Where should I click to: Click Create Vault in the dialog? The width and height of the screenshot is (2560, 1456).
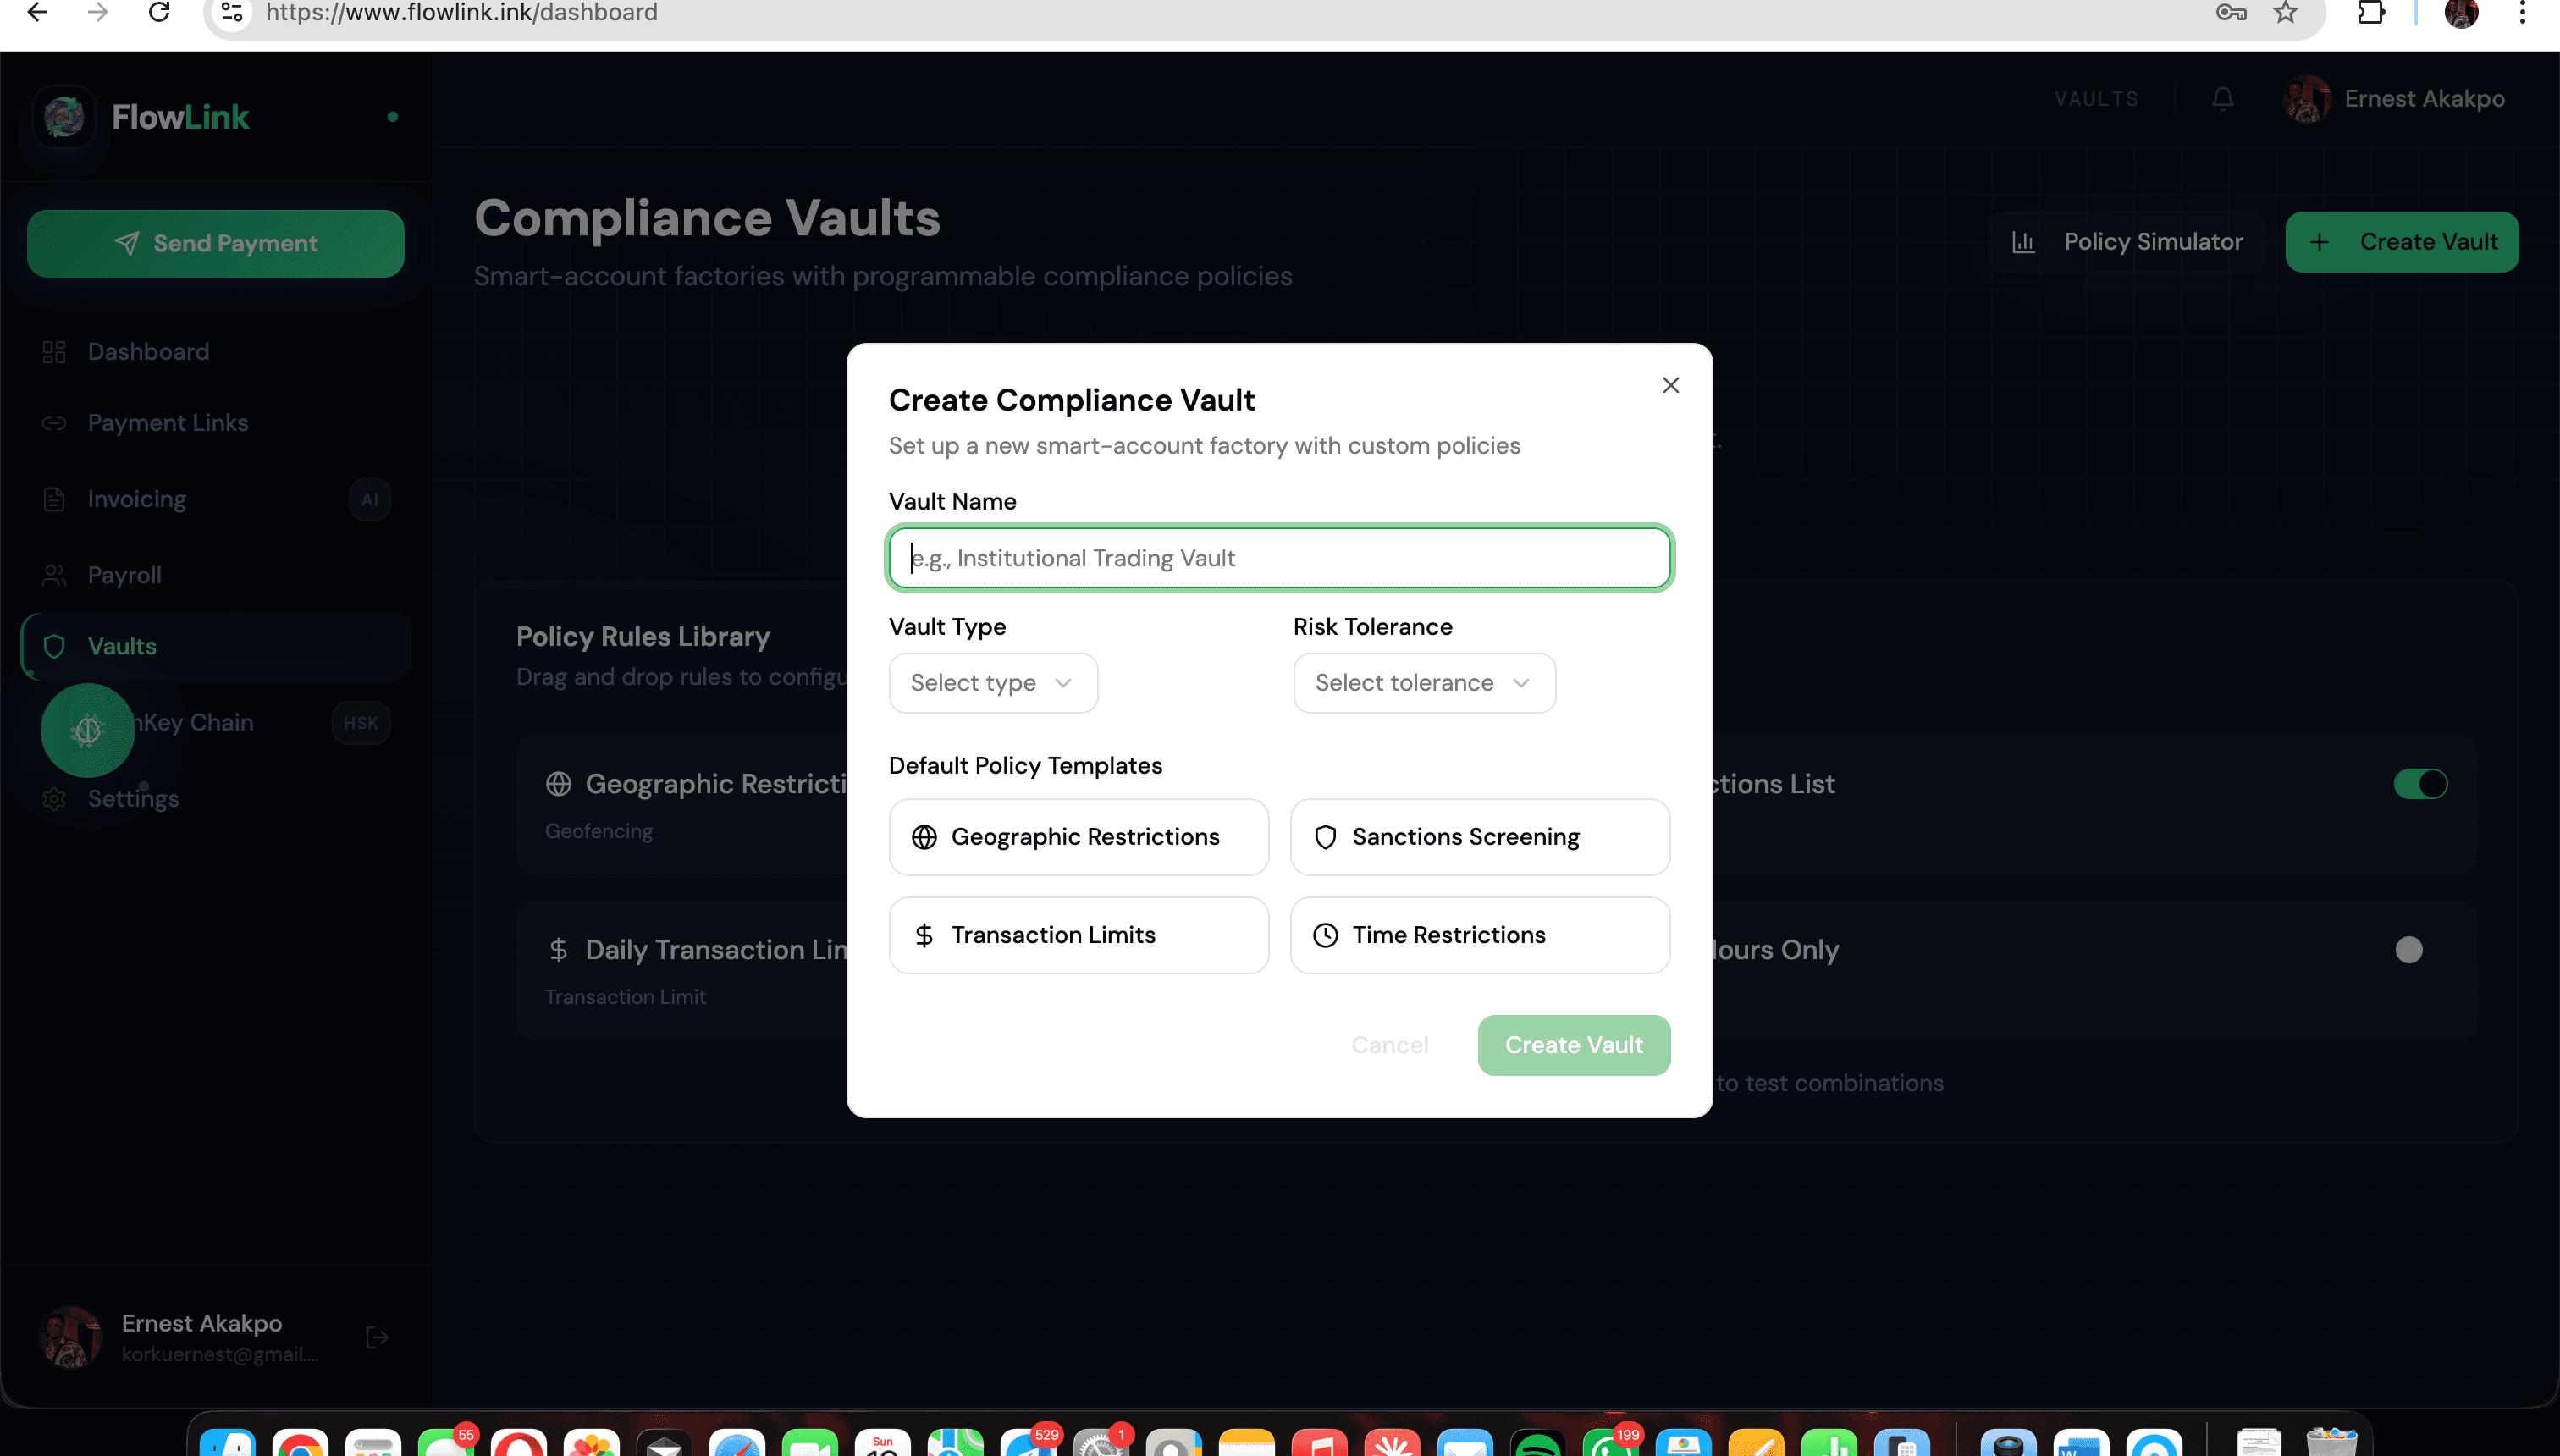[x=1573, y=1045]
